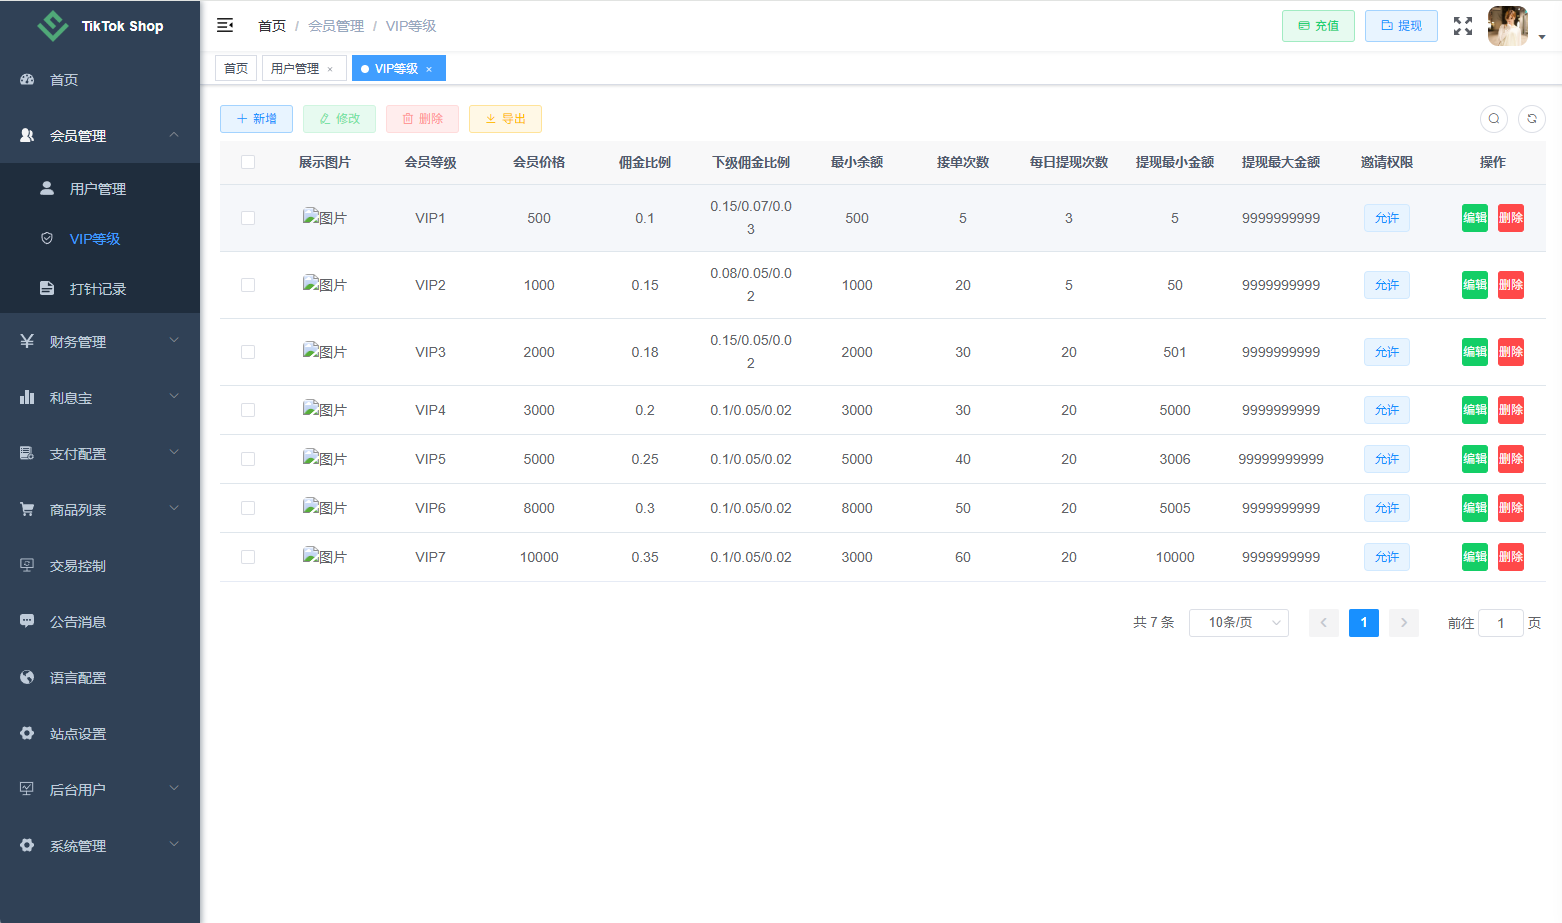Switch to the 首页 tab
The image size is (1562, 923).
[x=236, y=68]
